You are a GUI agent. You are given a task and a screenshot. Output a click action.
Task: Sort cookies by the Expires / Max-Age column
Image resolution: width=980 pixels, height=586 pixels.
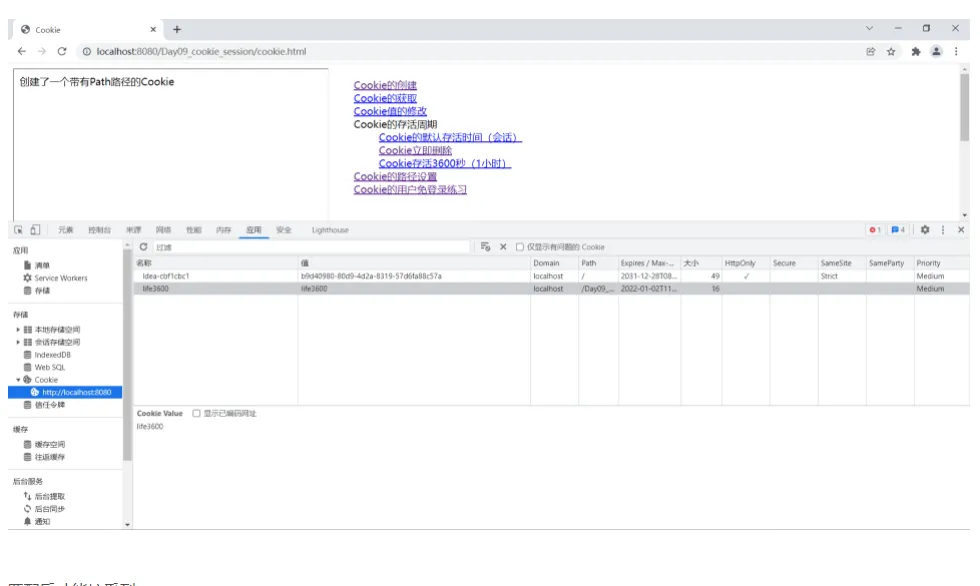649,263
